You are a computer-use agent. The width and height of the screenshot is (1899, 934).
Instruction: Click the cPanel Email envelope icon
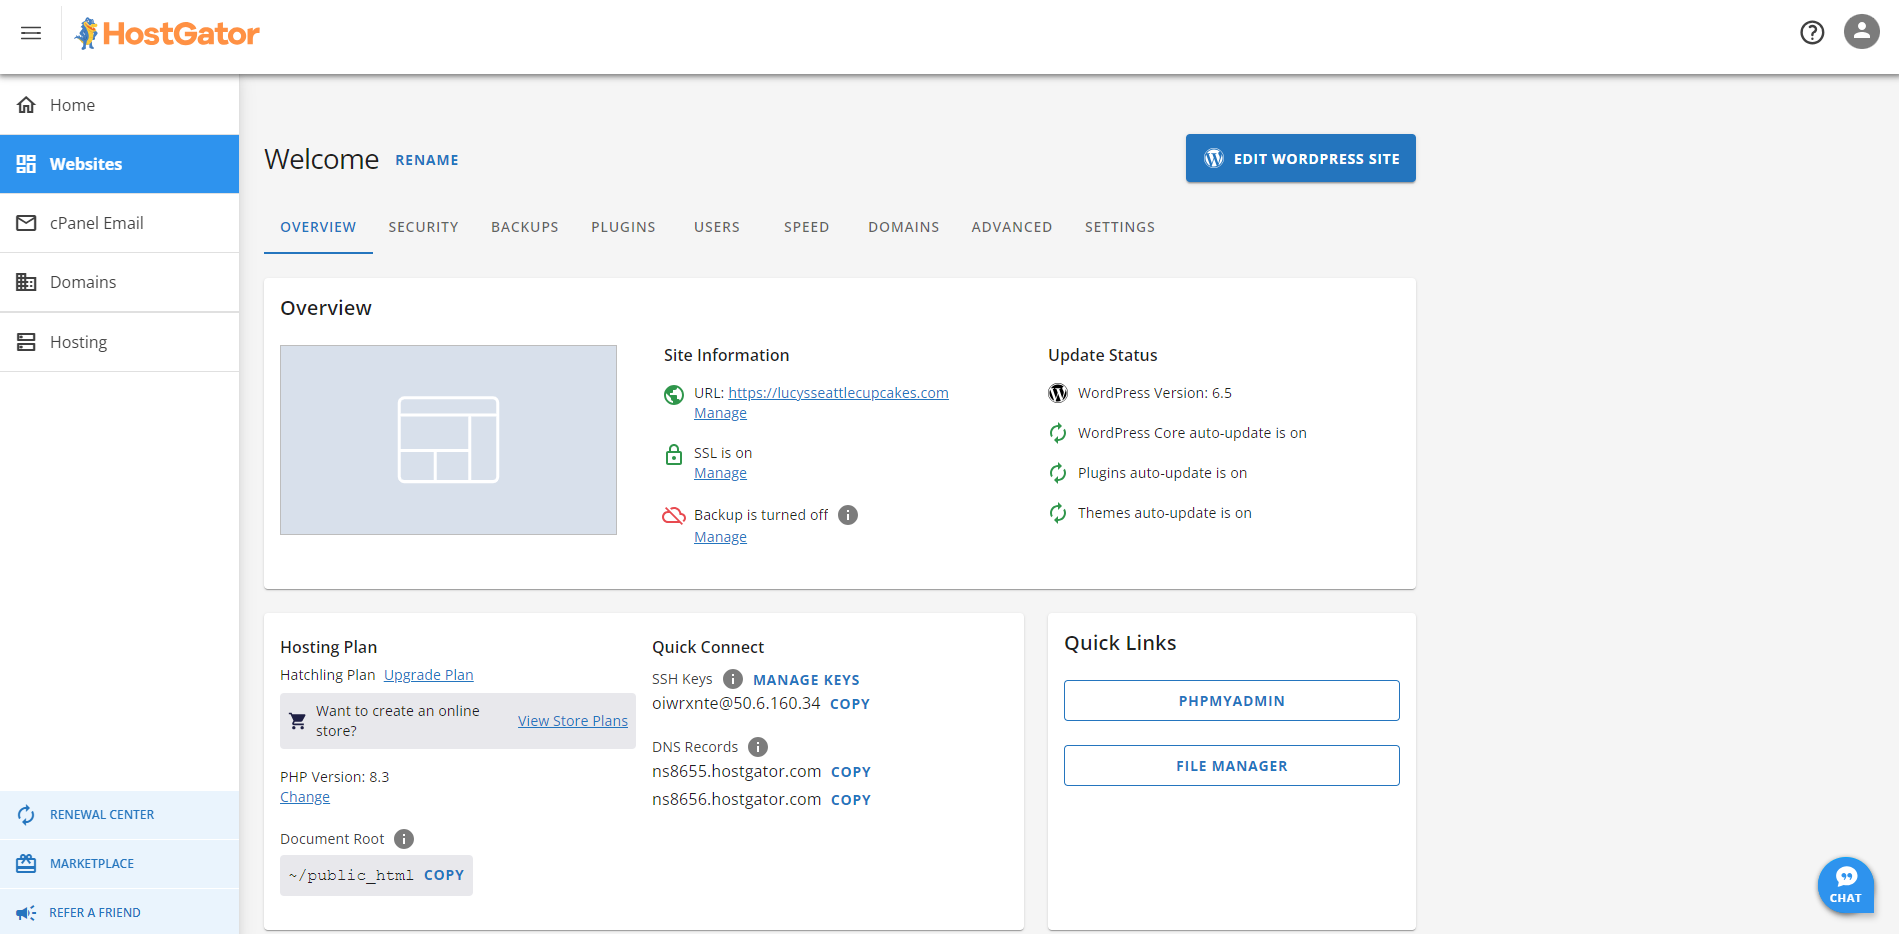point(26,223)
